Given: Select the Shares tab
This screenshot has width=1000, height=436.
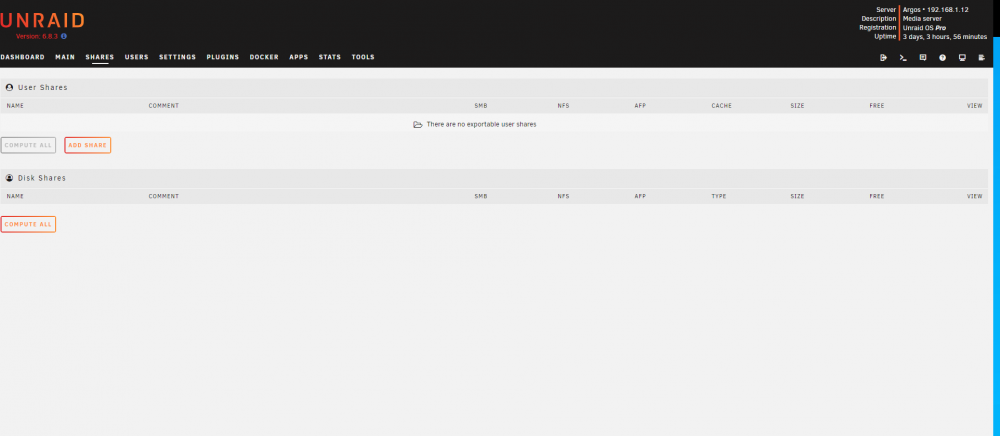Looking at the screenshot, I should click(99, 57).
